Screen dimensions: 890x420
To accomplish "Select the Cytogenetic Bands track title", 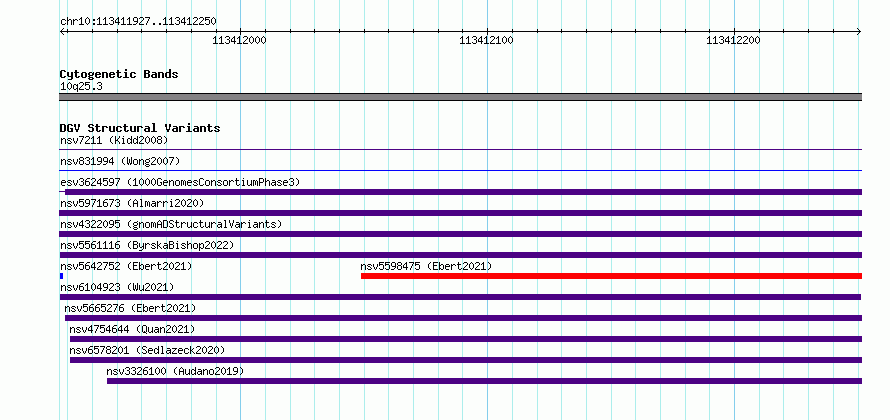I will pos(119,74).
